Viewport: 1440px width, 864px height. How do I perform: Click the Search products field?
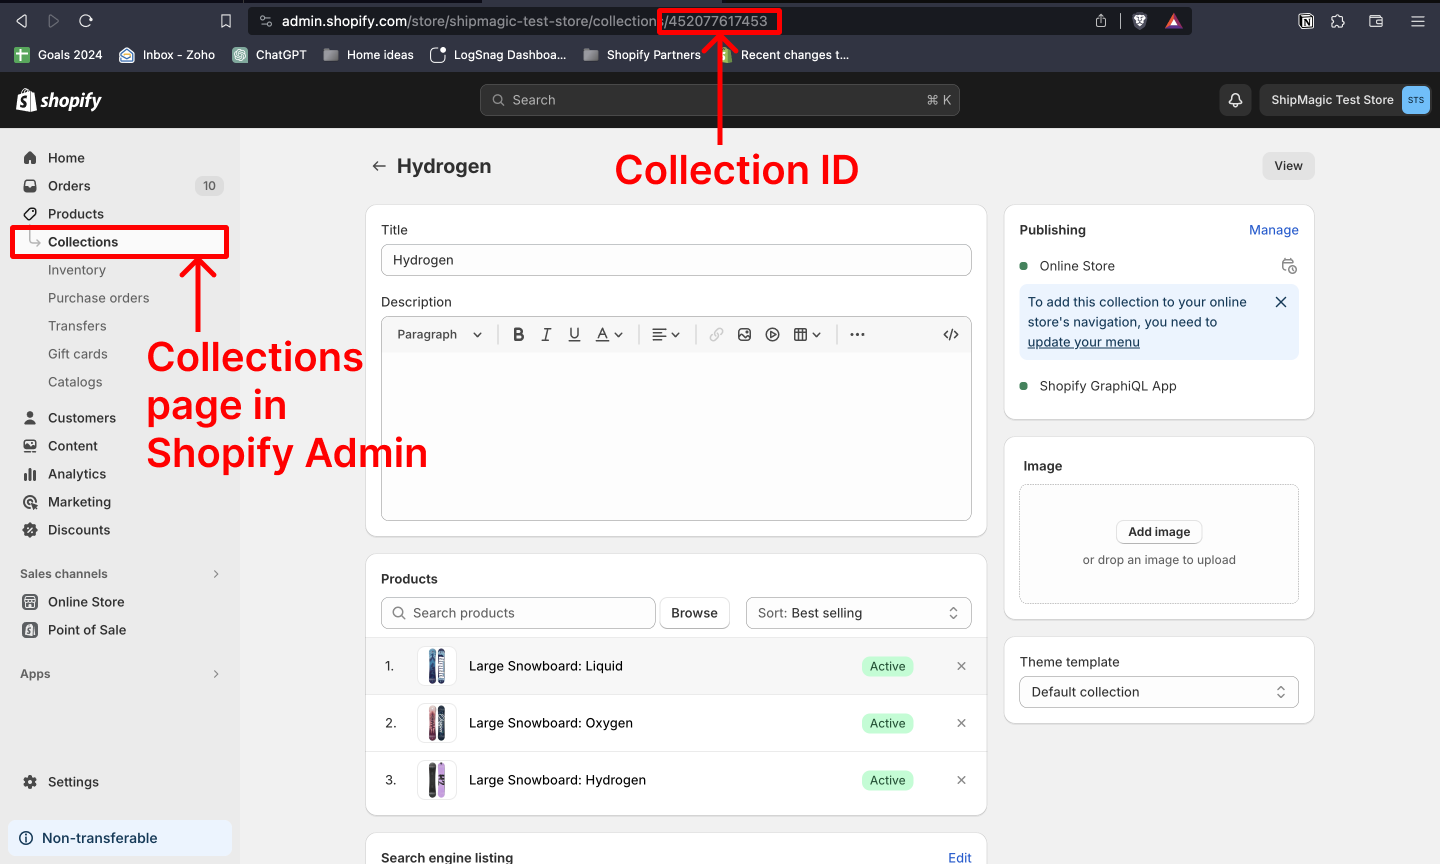[x=518, y=613]
